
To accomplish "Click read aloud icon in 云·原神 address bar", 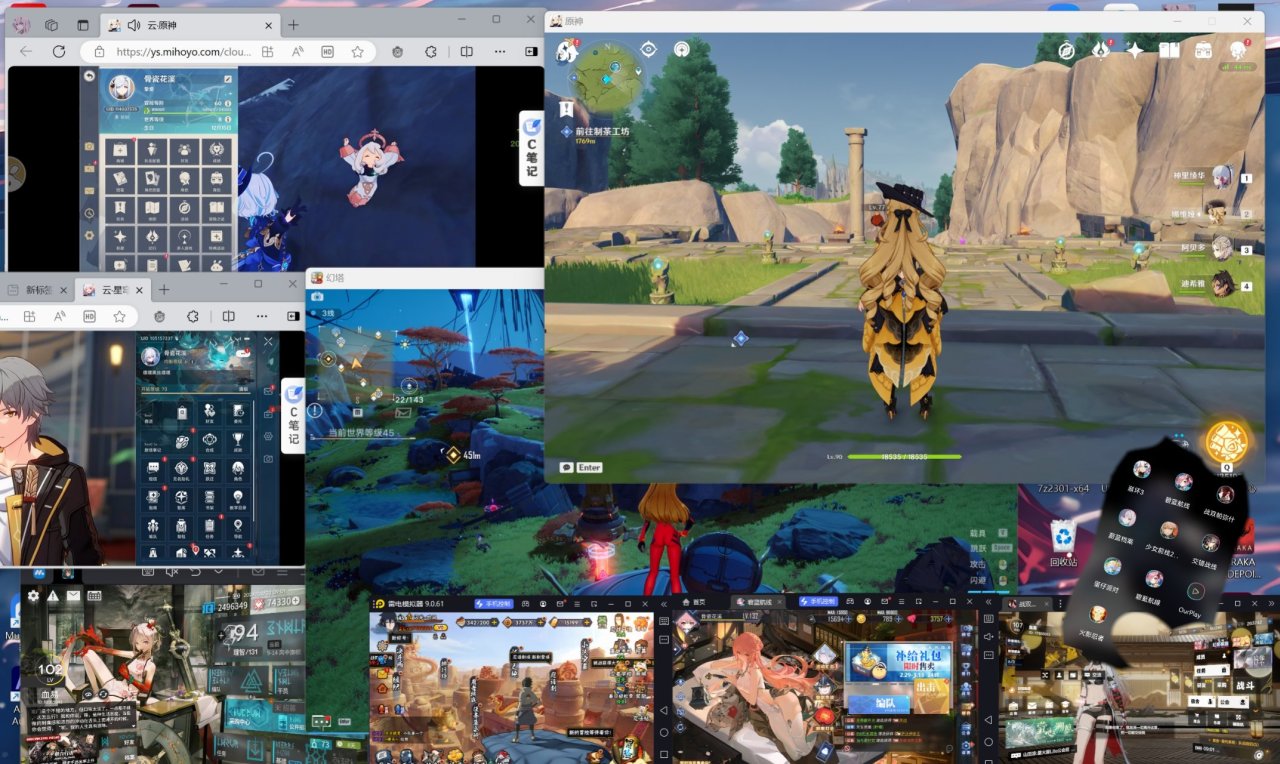I will tap(297, 52).
